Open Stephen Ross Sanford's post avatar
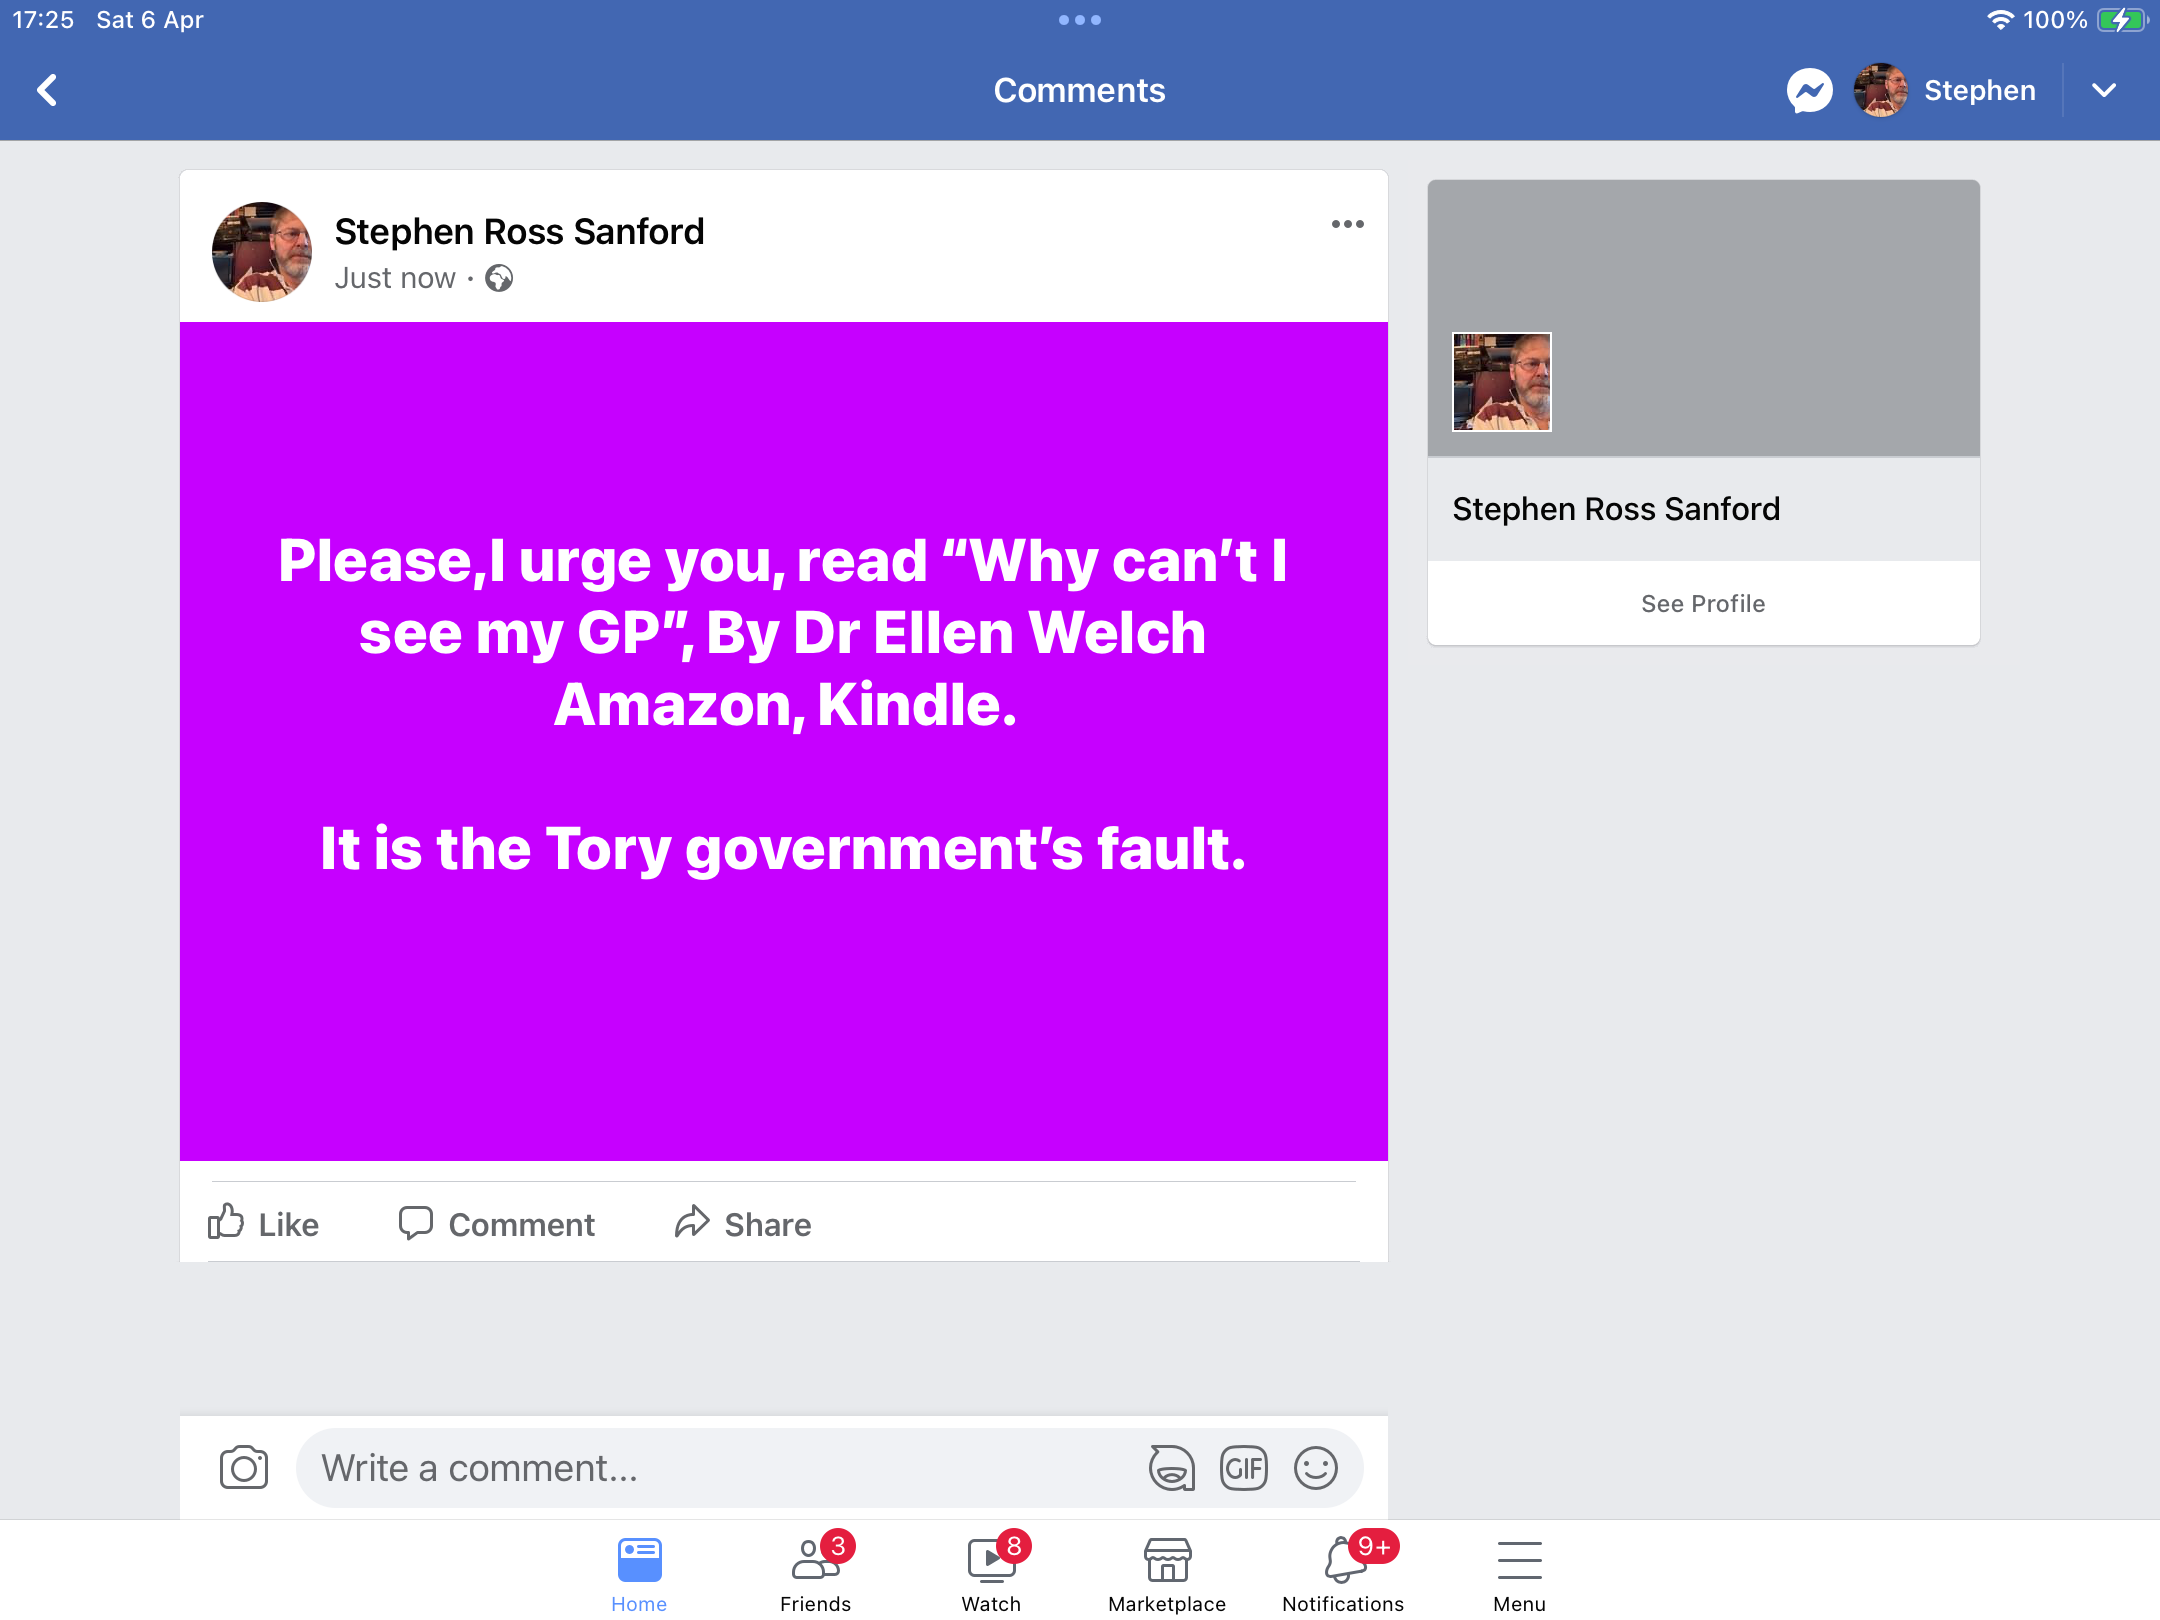This screenshot has height=1620, width=2160. tap(262, 252)
